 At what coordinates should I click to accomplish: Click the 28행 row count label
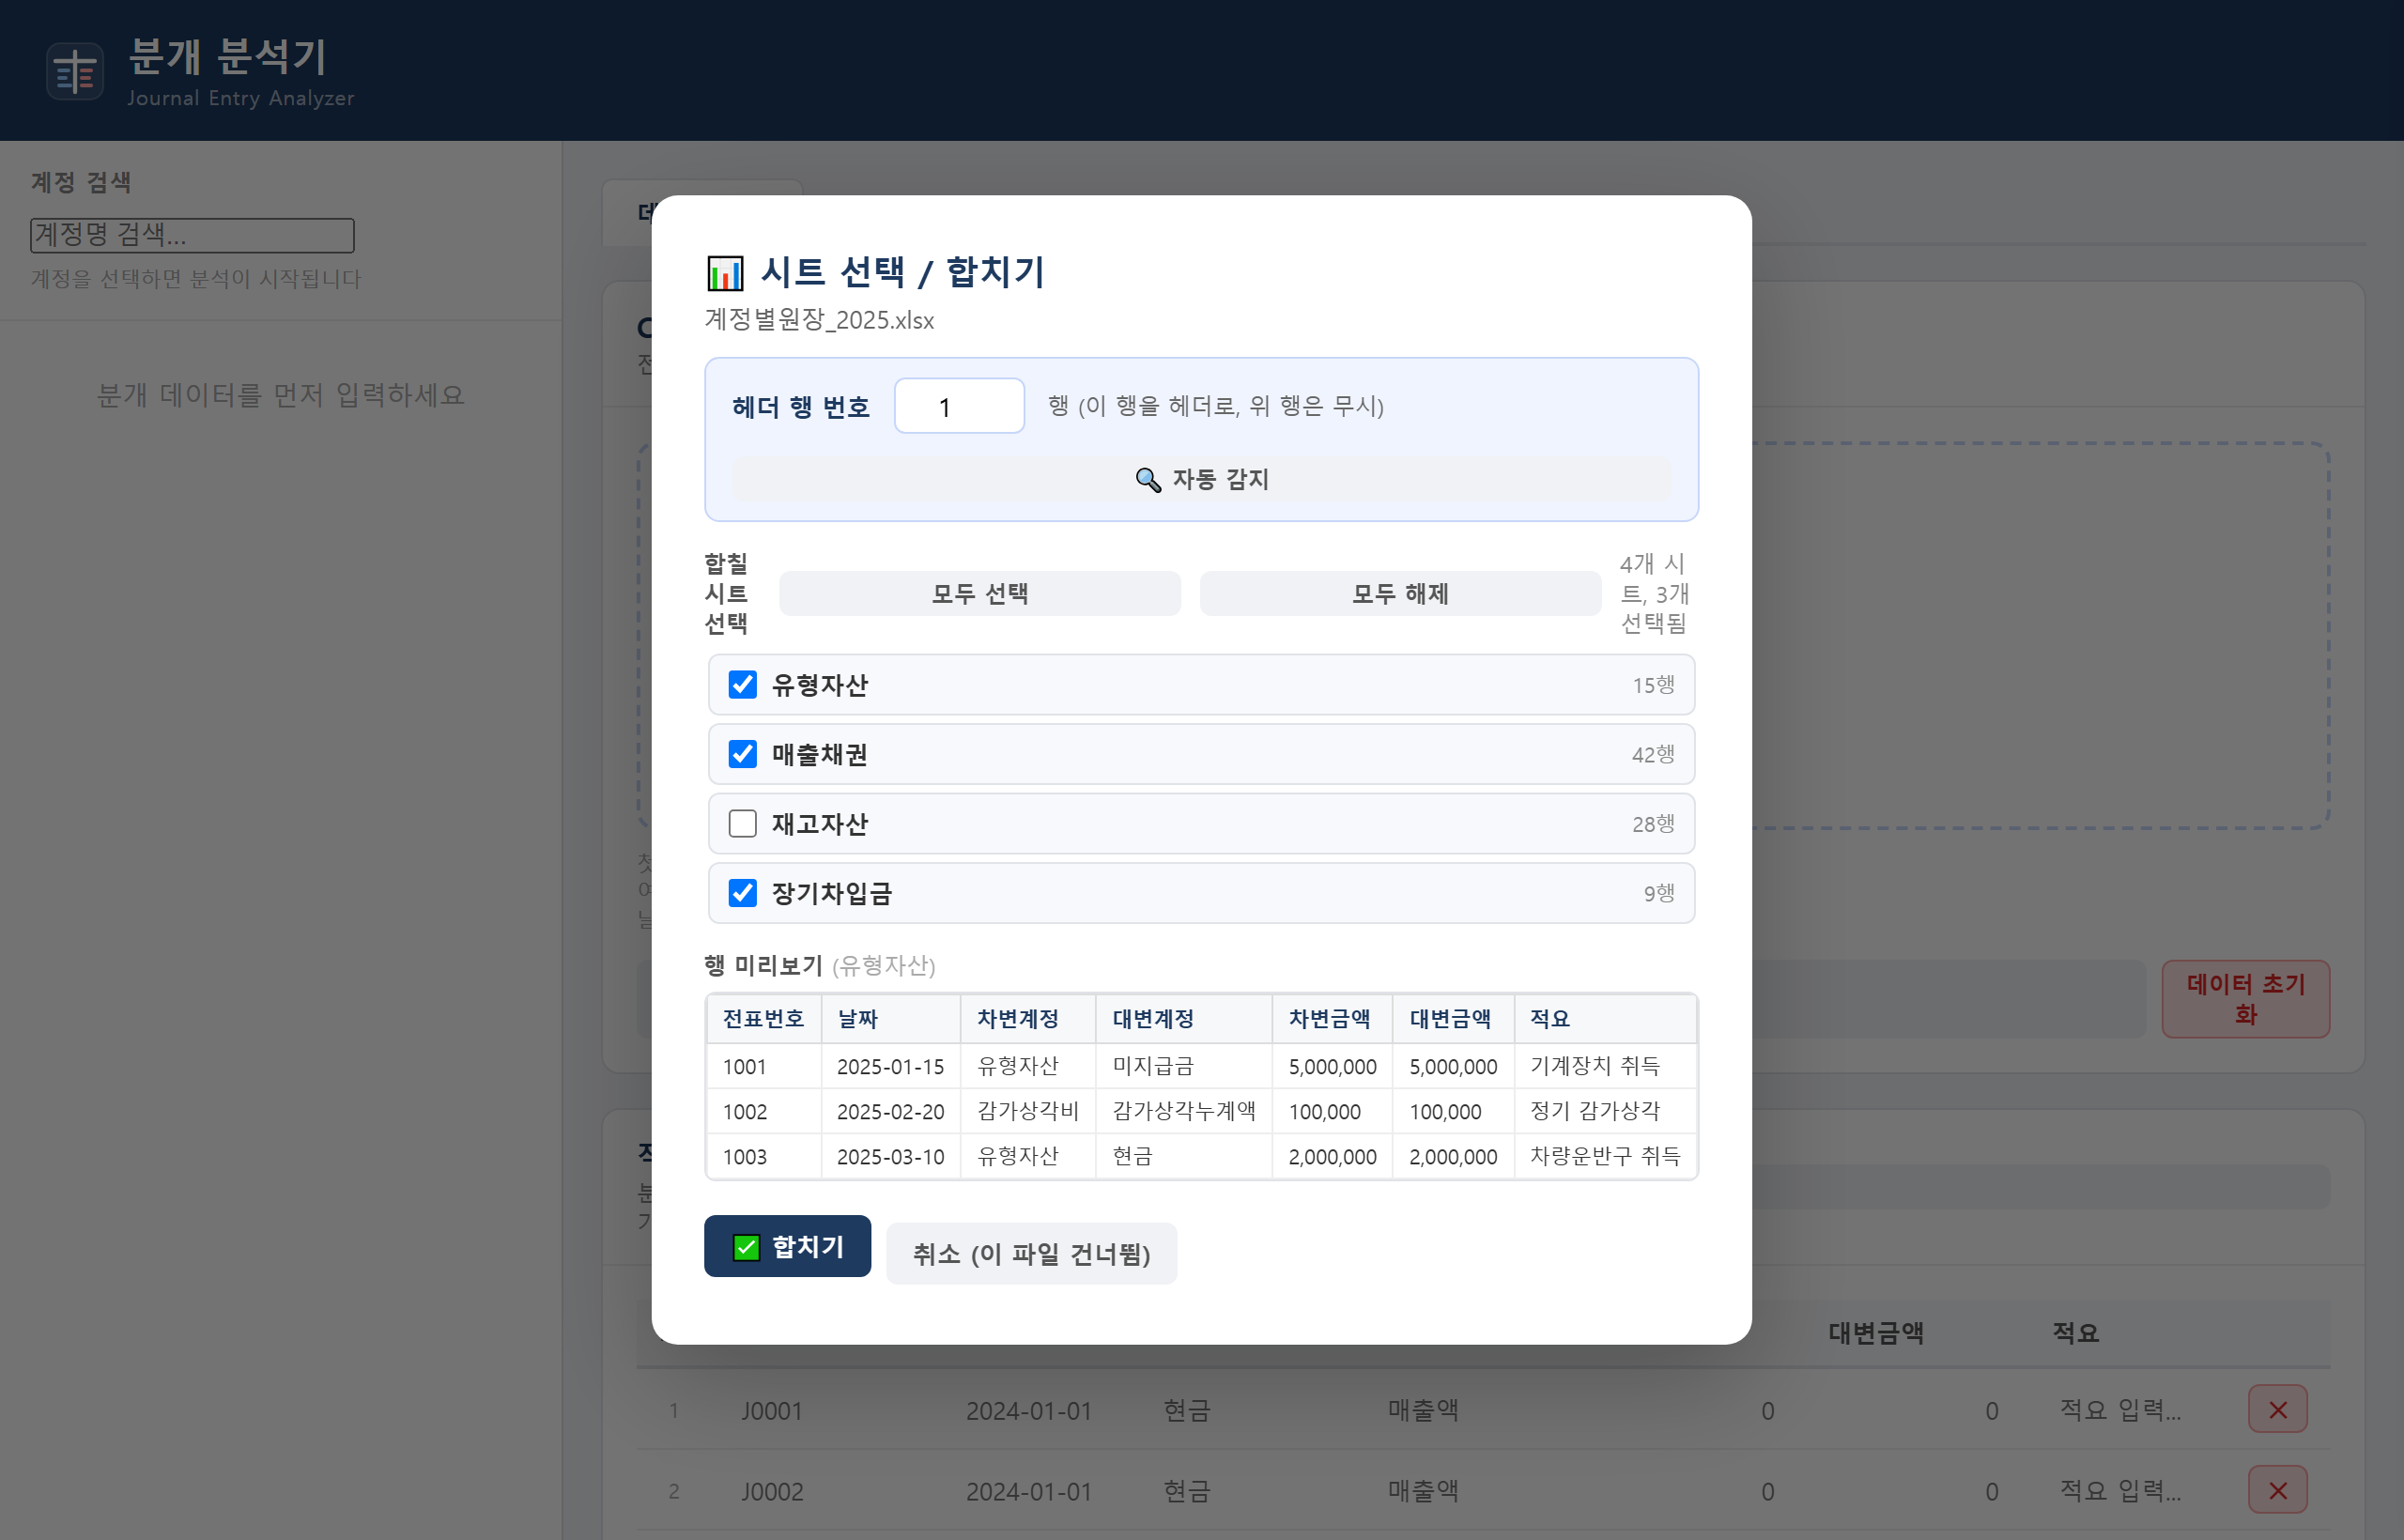point(1653,824)
